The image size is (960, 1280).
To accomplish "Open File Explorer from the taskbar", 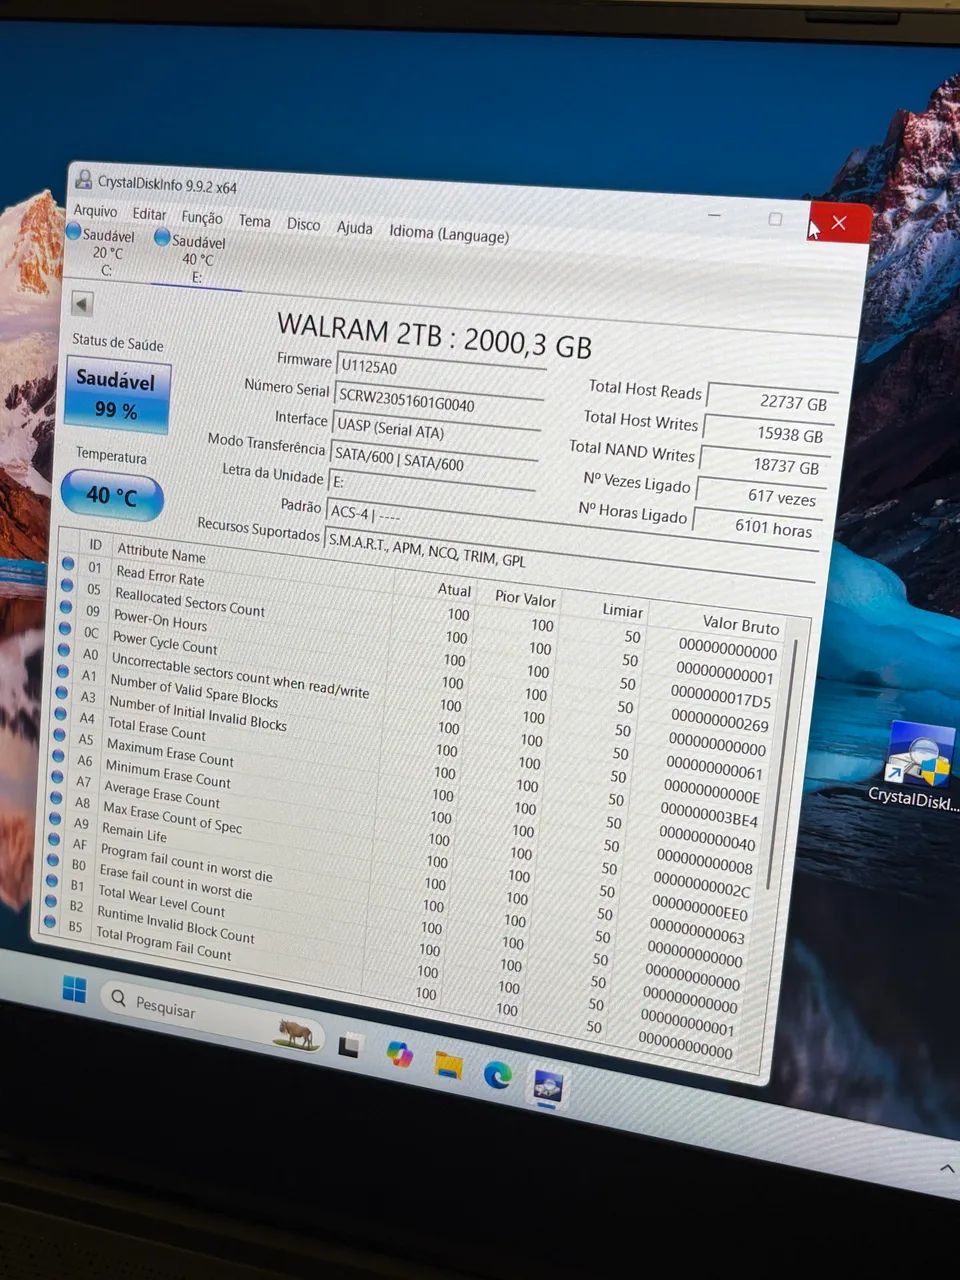I will pos(448,1065).
